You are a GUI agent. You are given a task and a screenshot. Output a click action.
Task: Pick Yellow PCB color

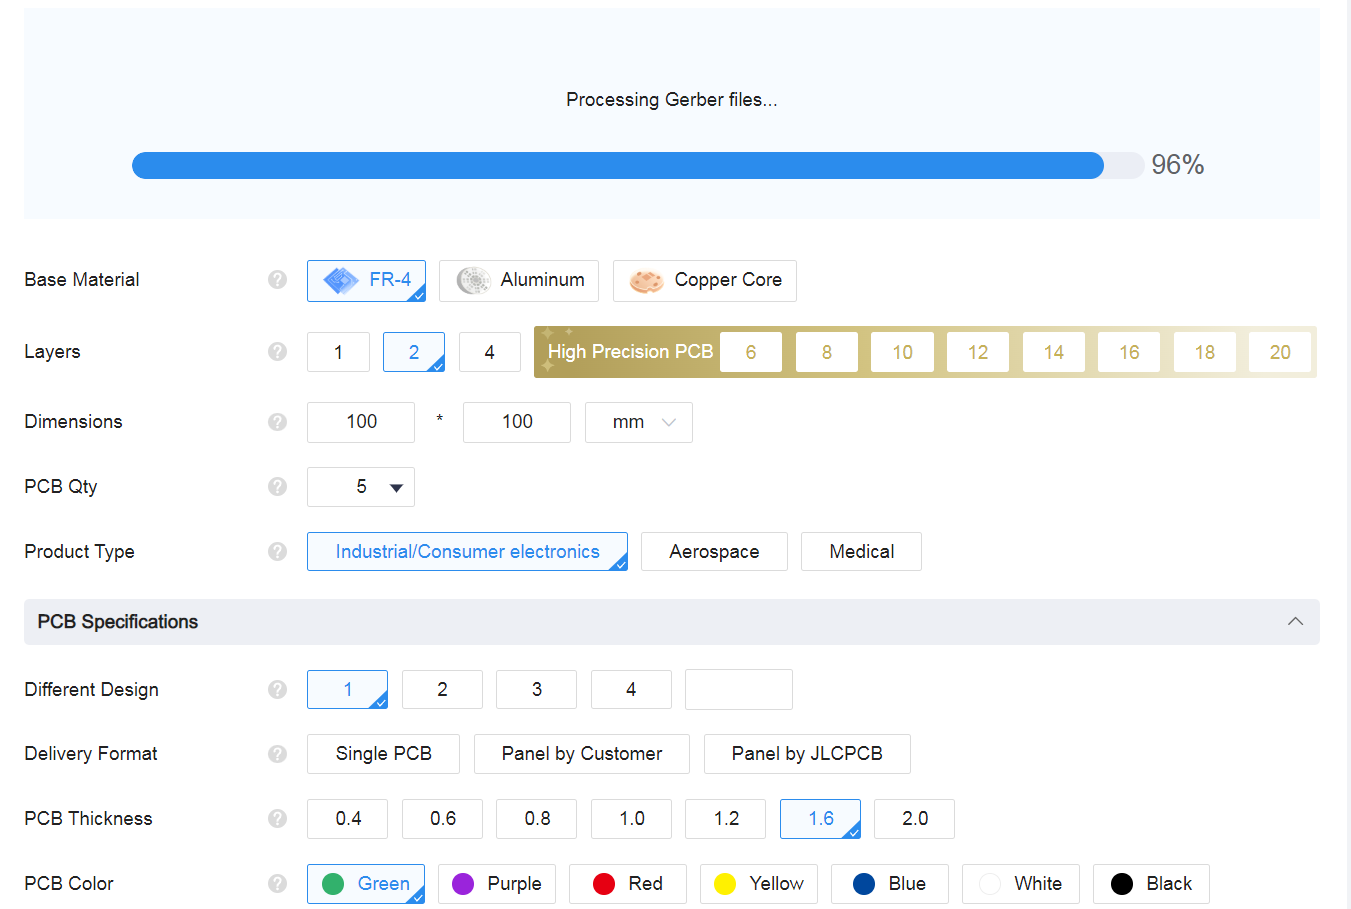tap(759, 884)
